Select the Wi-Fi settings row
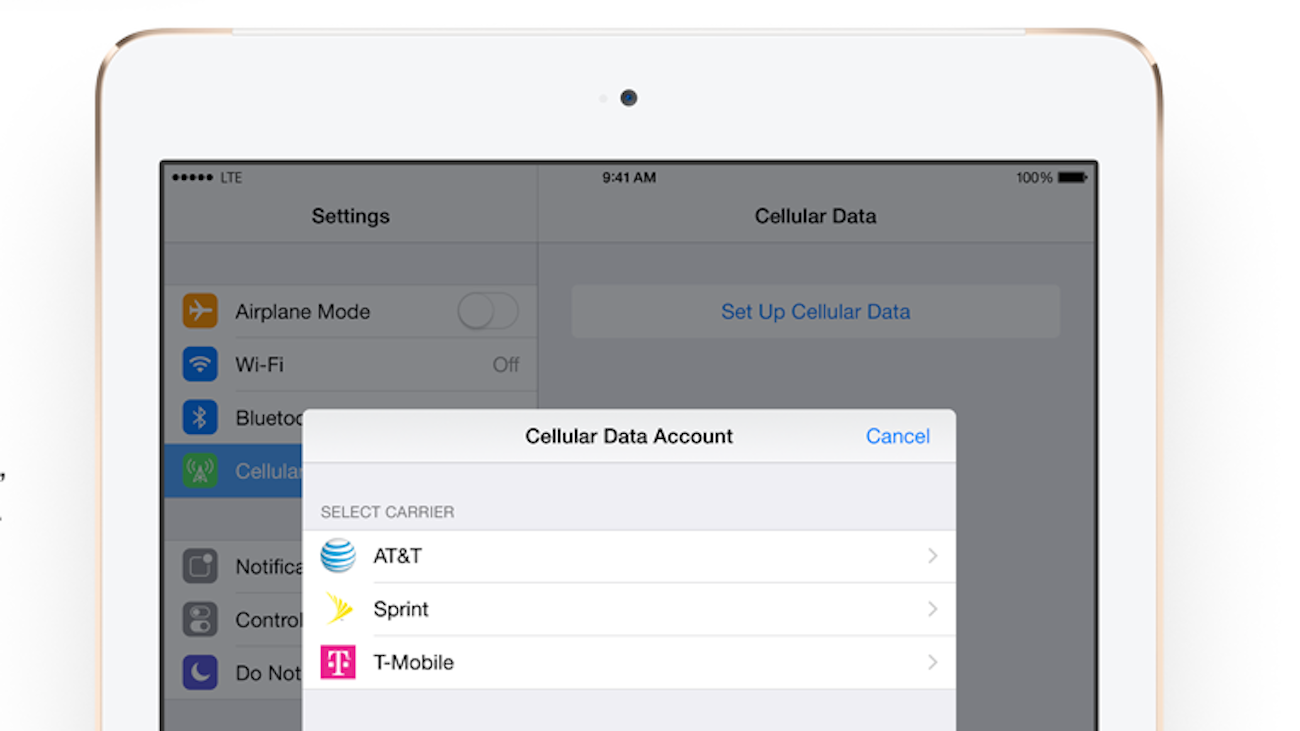This screenshot has width=1300, height=731. pyautogui.click(x=351, y=365)
